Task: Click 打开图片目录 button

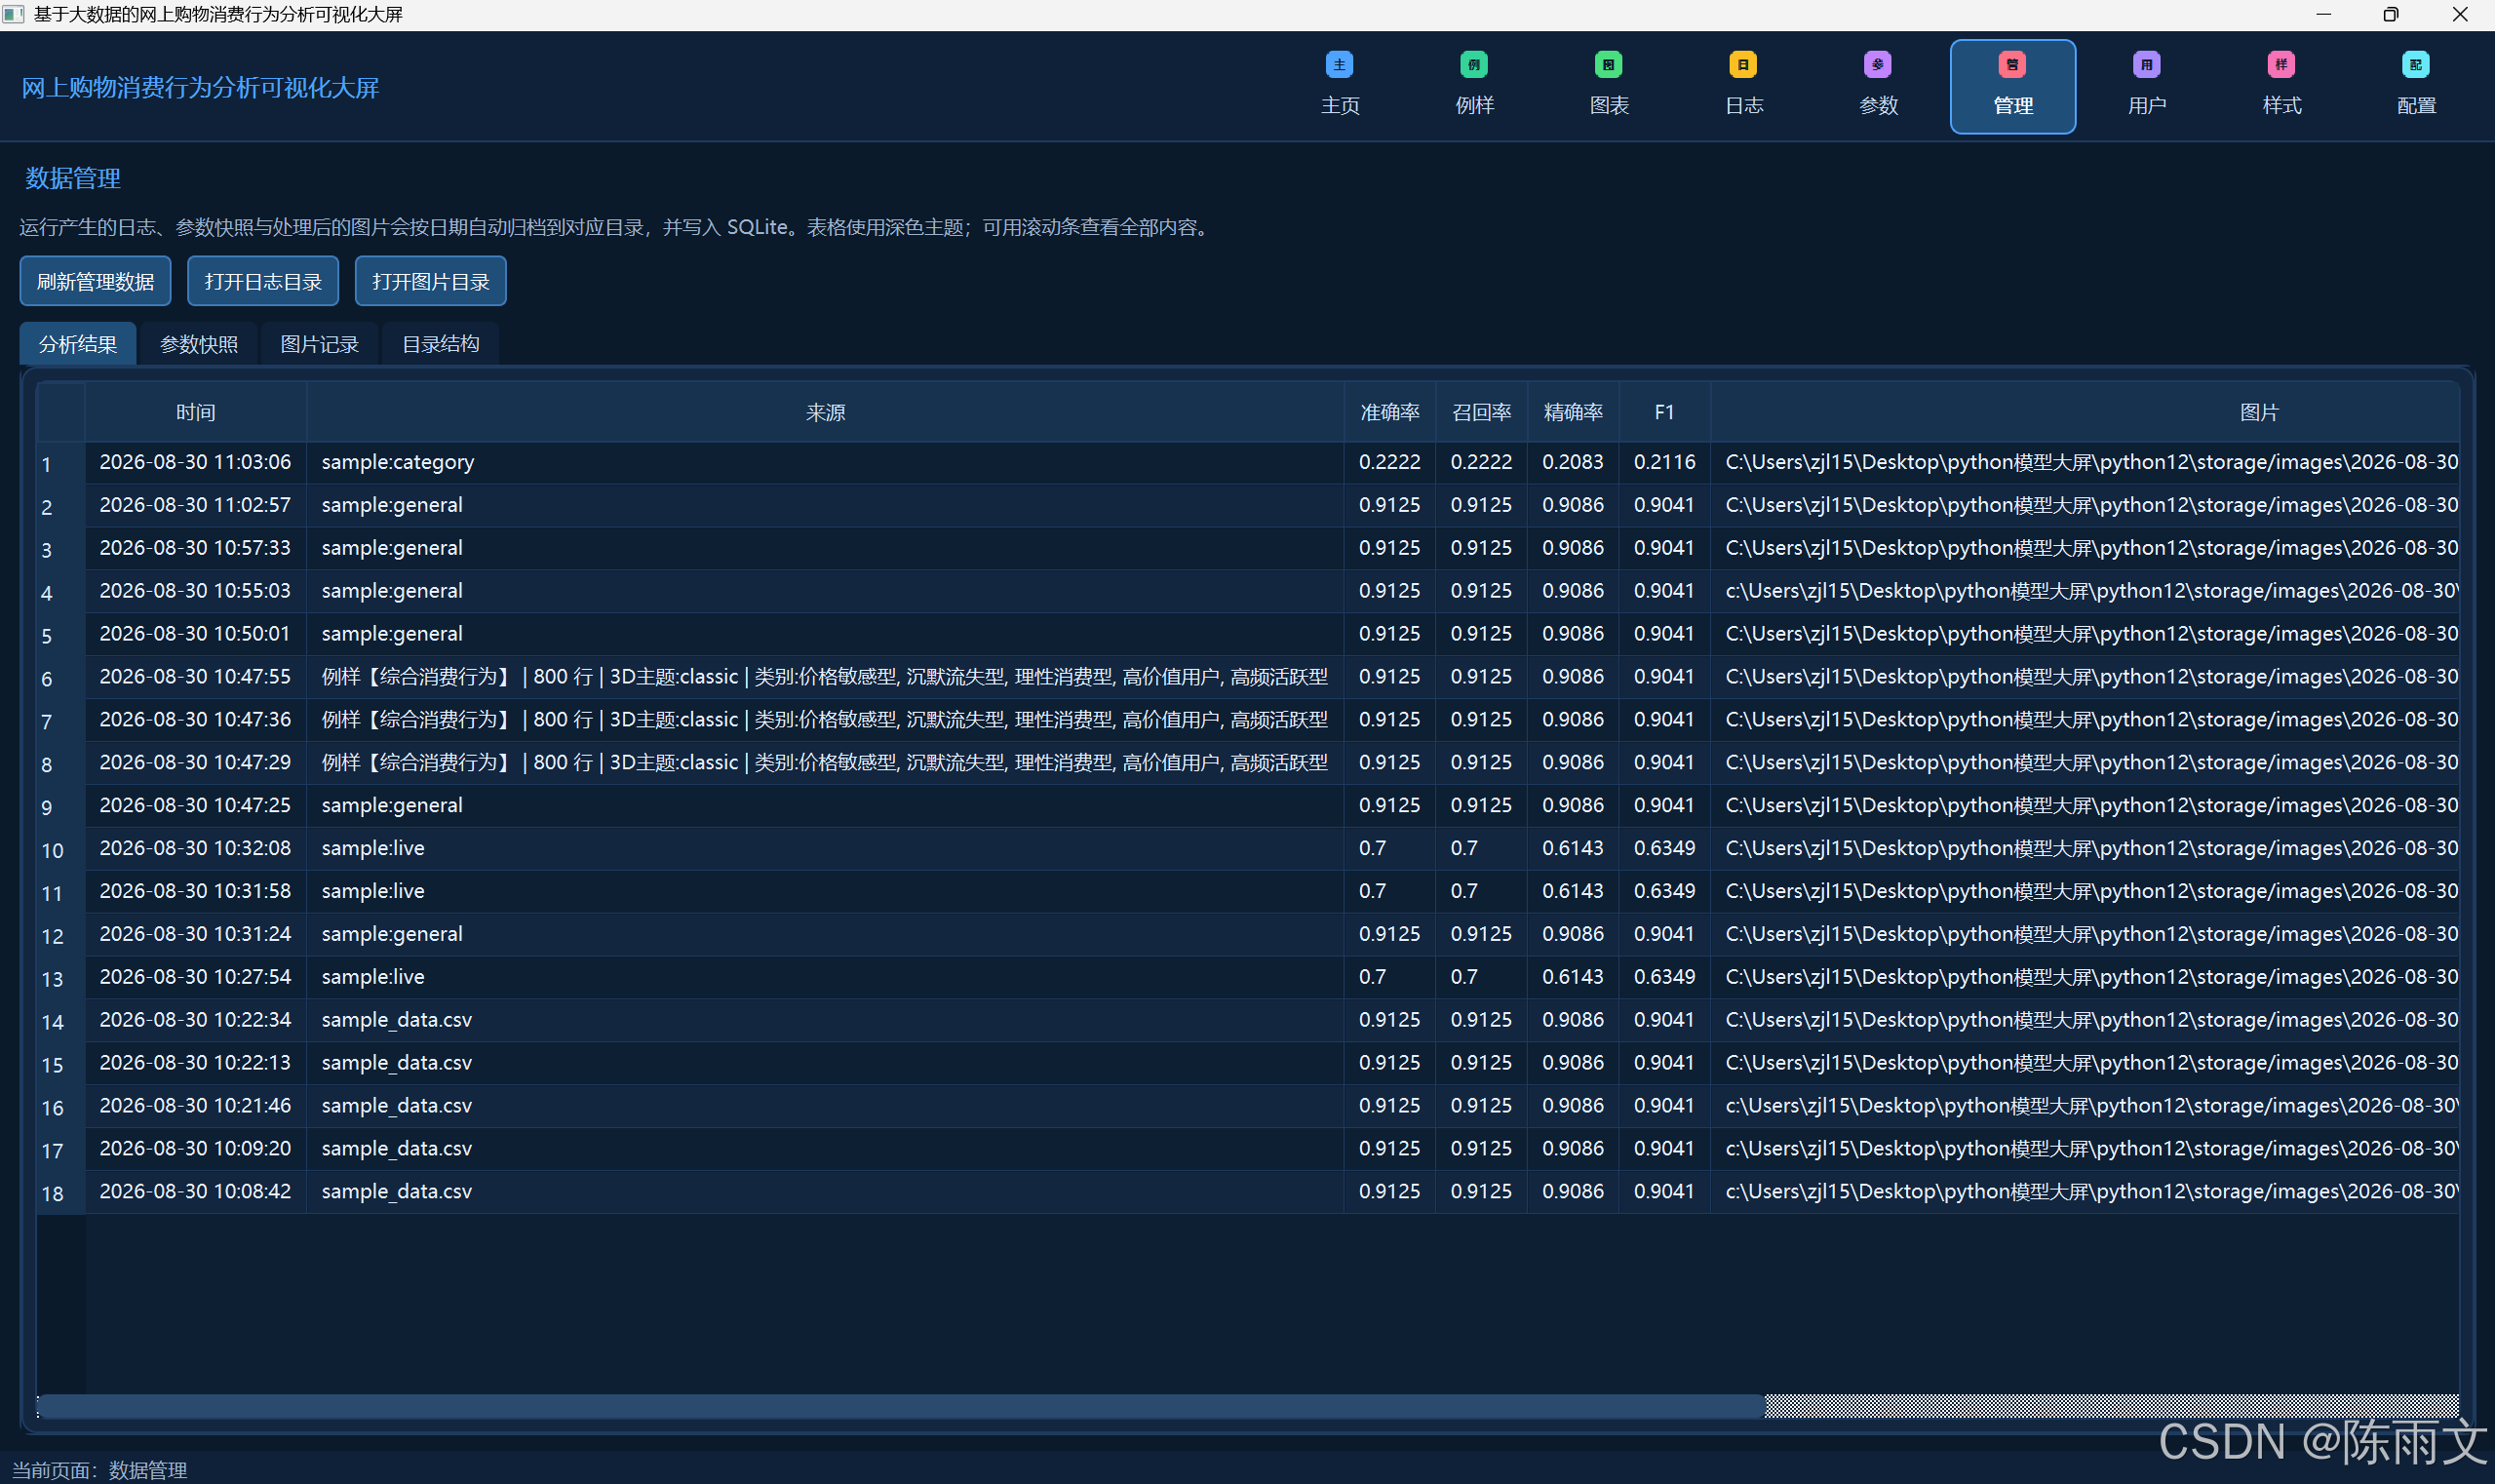Action: tap(431, 281)
